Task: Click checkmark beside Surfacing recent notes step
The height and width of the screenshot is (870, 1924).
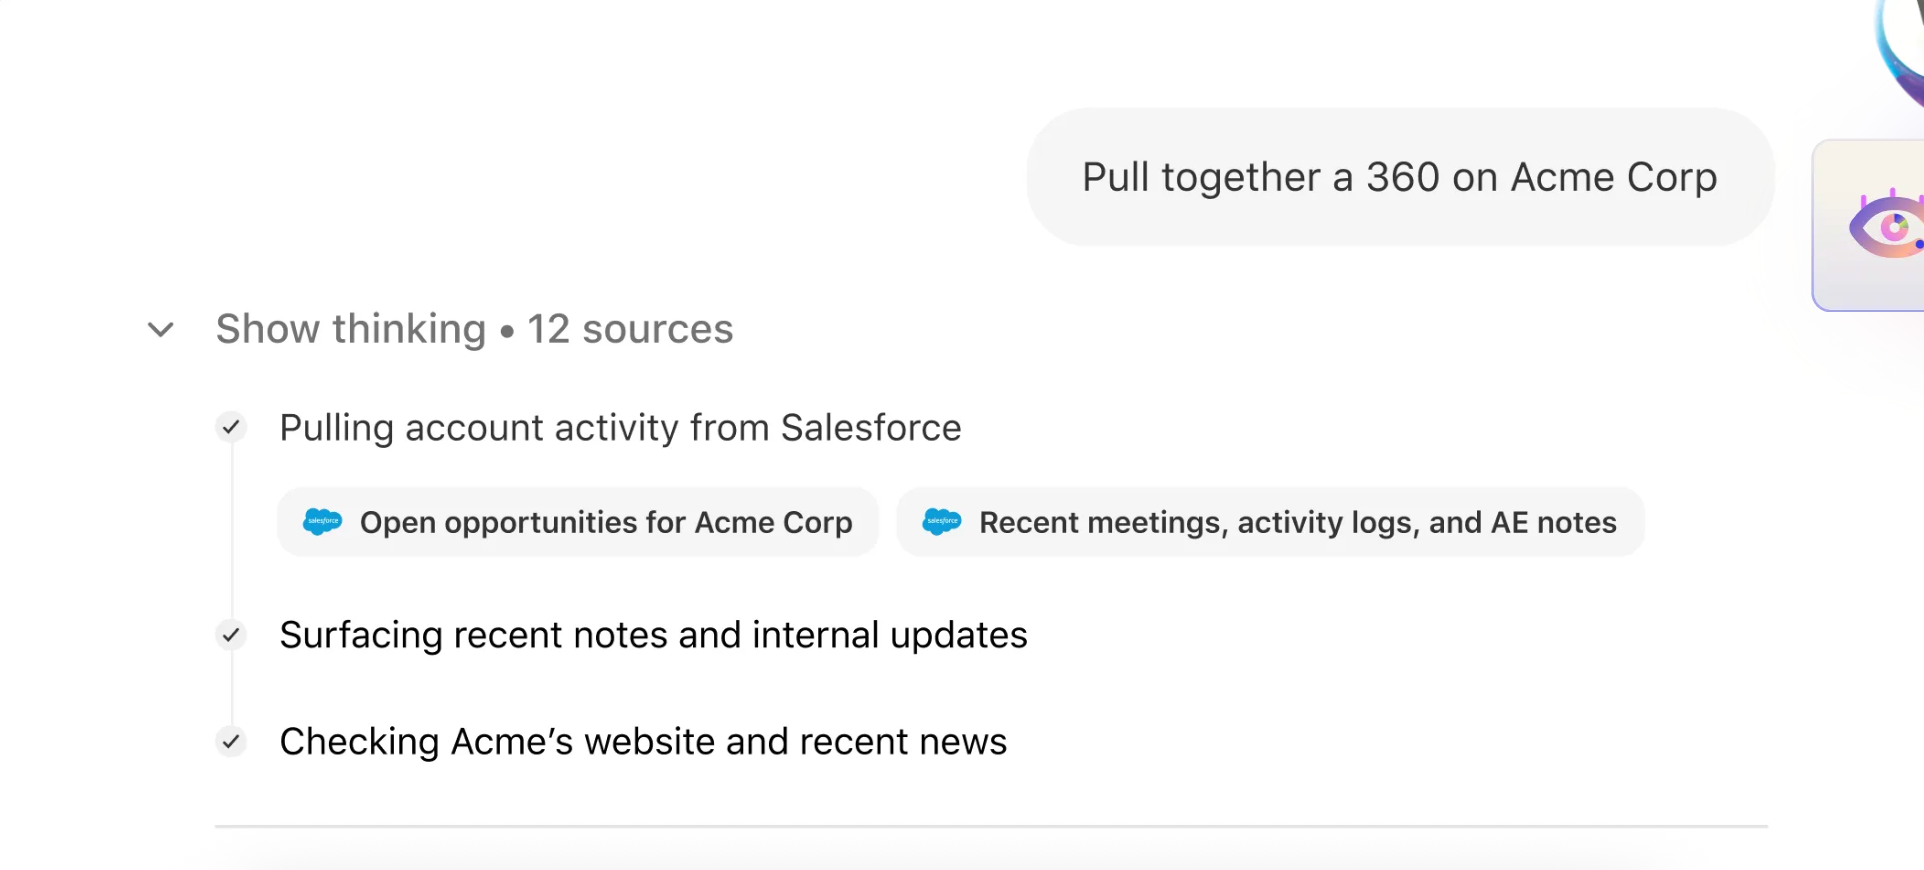Action: 231,635
